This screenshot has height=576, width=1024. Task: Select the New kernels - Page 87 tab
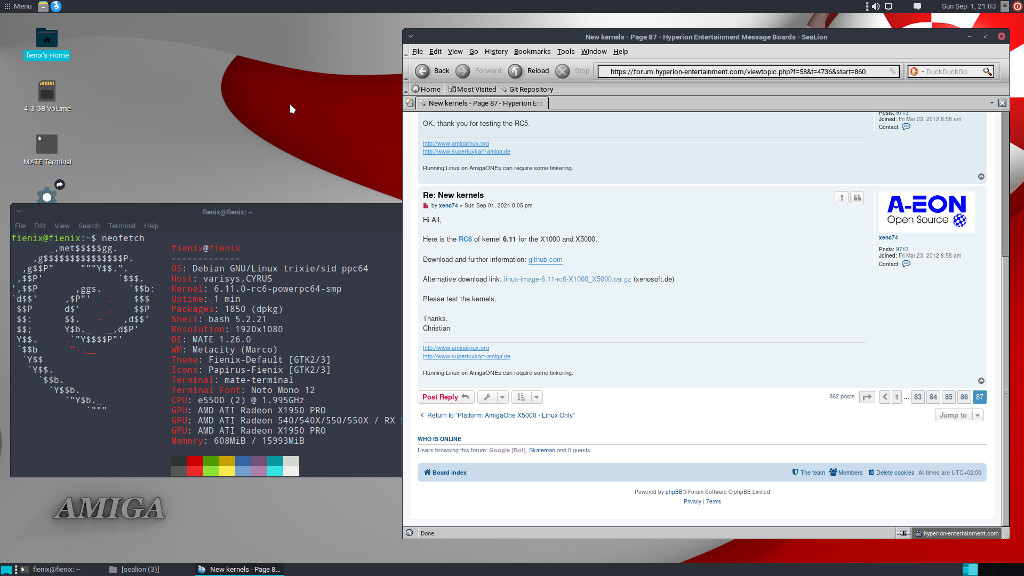(x=482, y=103)
